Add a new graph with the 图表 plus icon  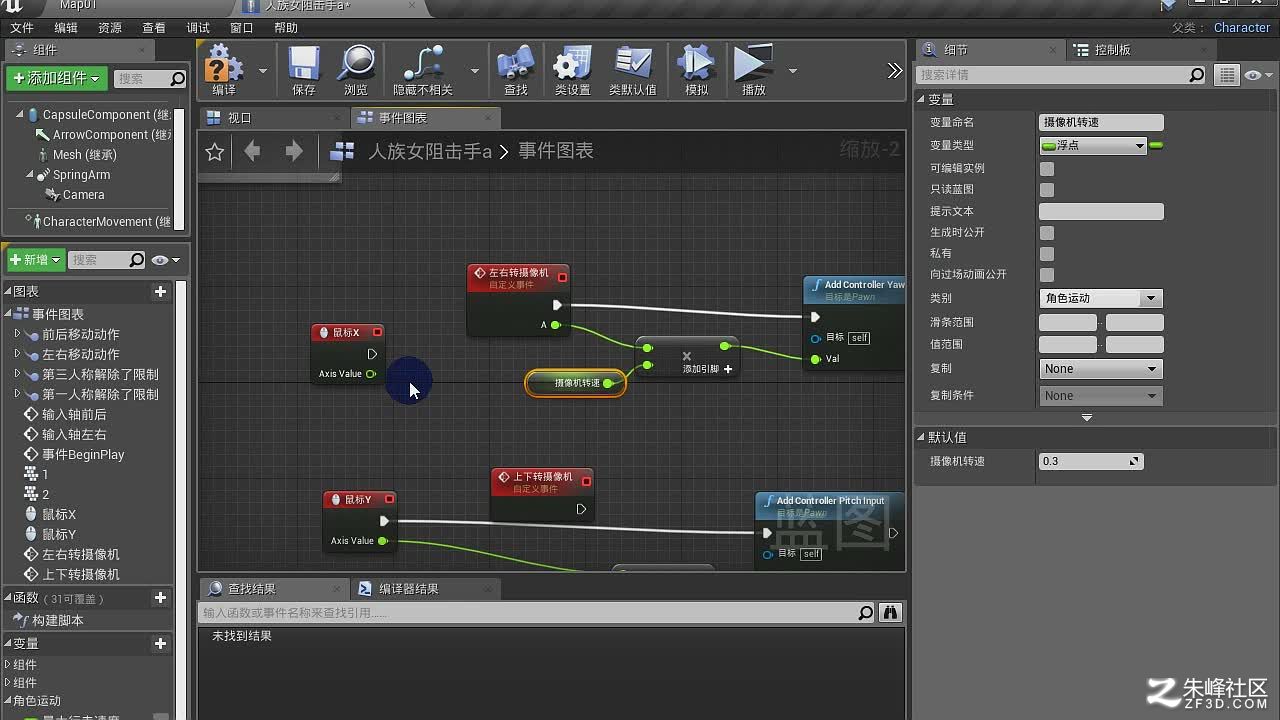point(160,291)
